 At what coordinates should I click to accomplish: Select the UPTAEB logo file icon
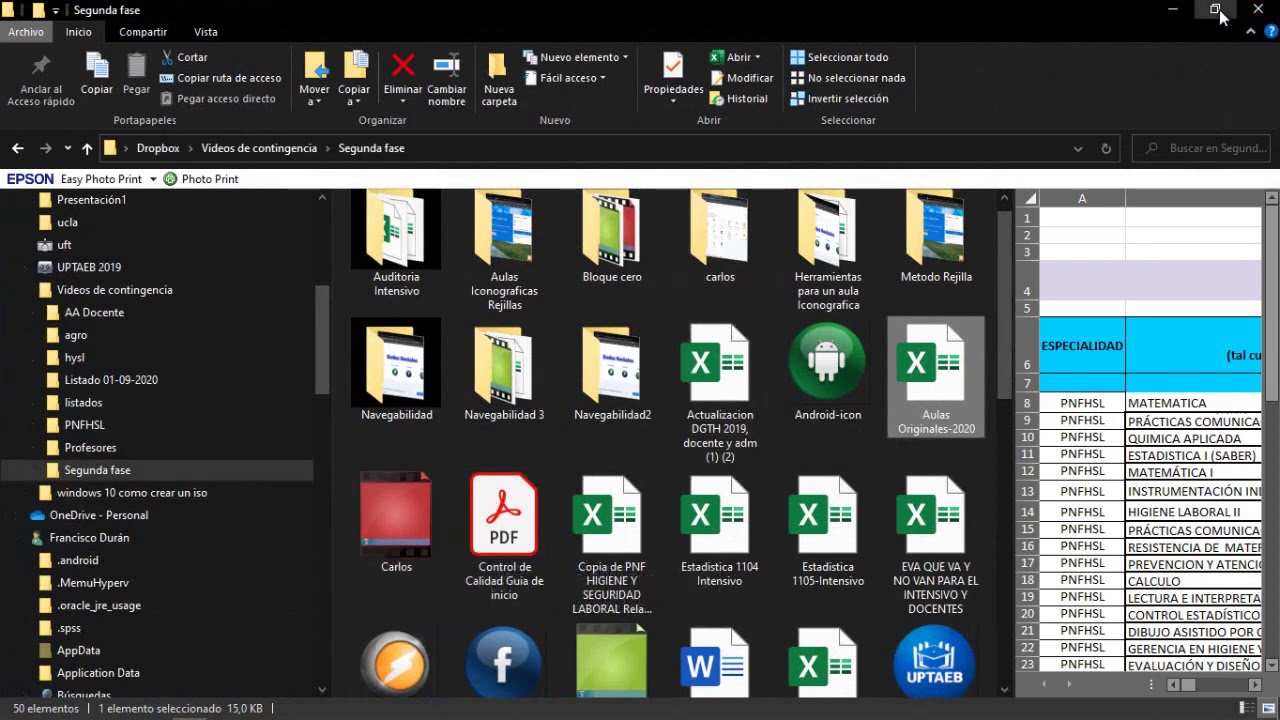point(934,661)
